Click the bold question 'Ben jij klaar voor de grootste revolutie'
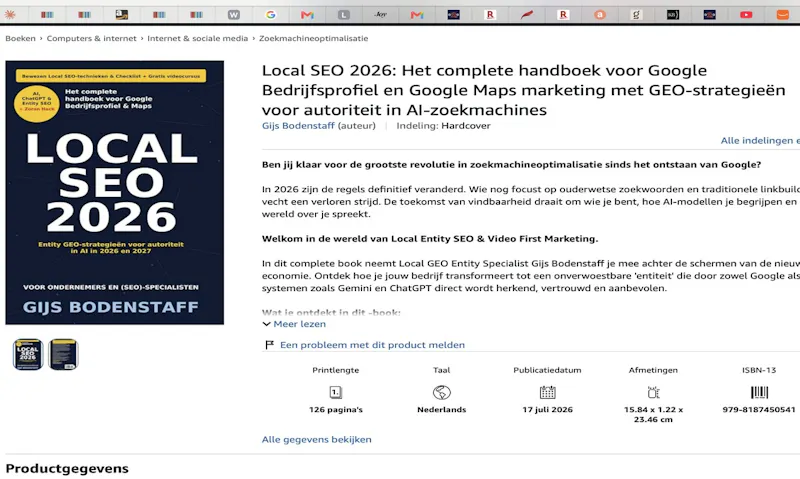Screen dimensions: 800x479 511,165
